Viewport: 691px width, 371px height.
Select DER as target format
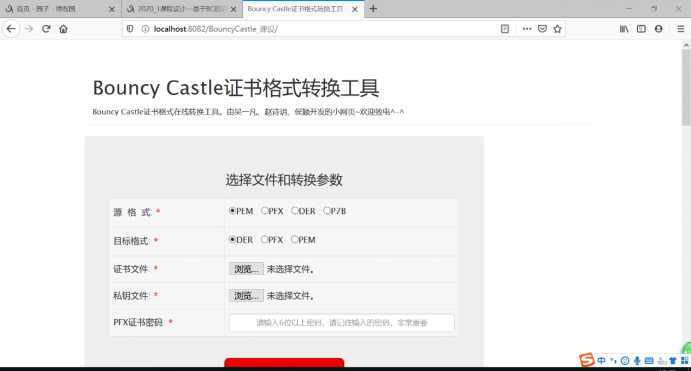(232, 240)
